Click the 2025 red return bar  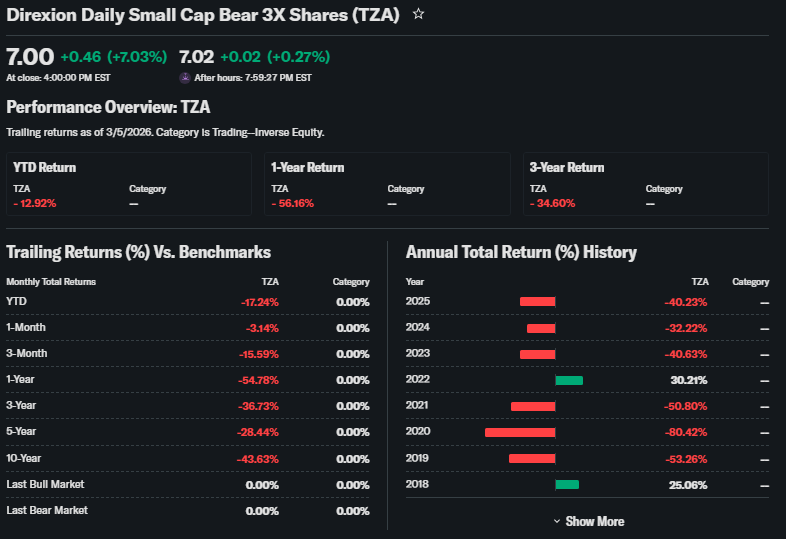(537, 302)
